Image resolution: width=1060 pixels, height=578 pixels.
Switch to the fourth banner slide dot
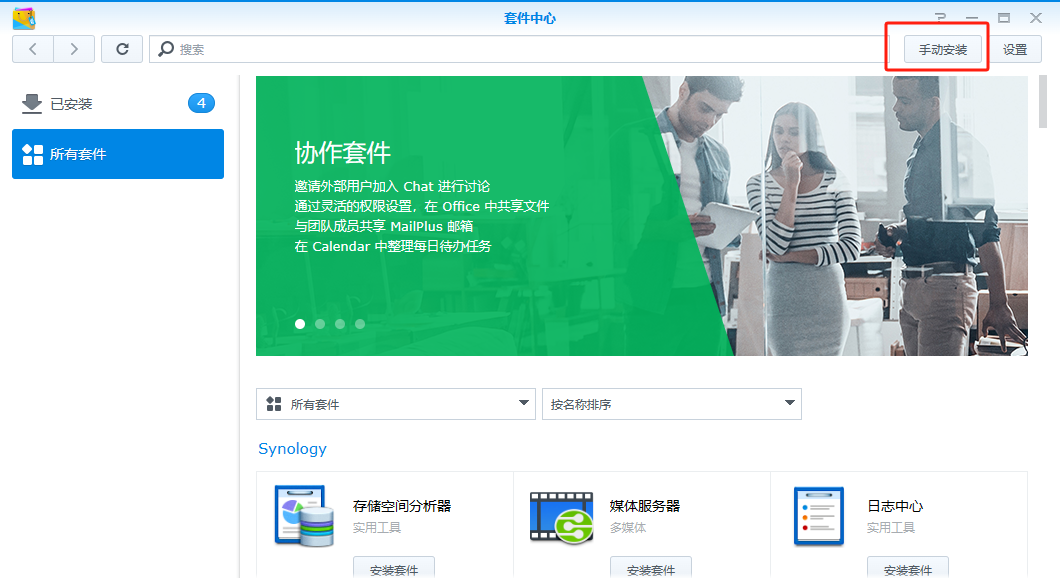360,324
